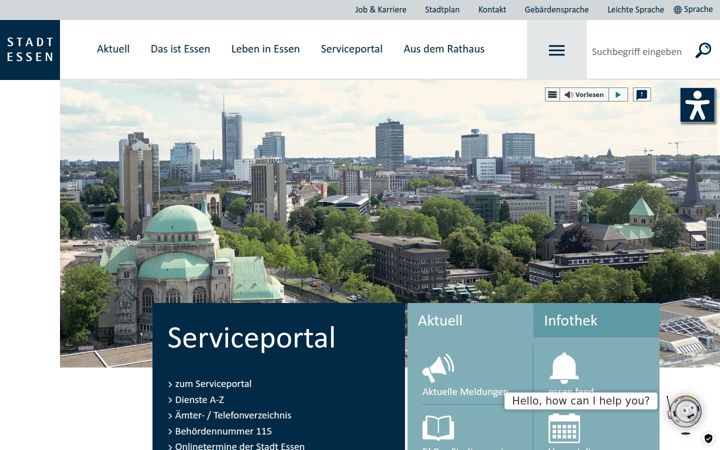Click the megaphone Aktuelle Meldungen icon
The height and width of the screenshot is (450, 720).
438,368
